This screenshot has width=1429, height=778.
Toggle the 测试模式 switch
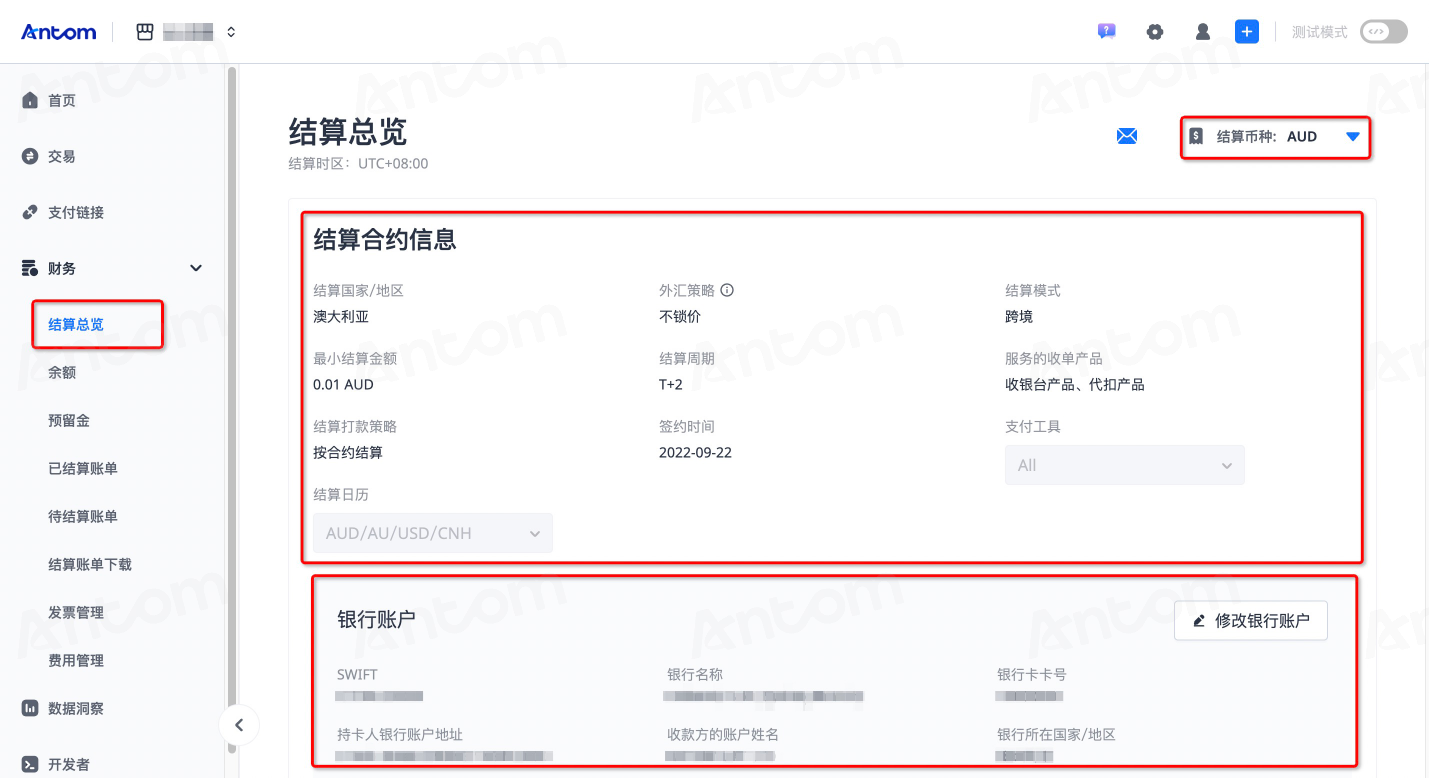click(x=1383, y=32)
